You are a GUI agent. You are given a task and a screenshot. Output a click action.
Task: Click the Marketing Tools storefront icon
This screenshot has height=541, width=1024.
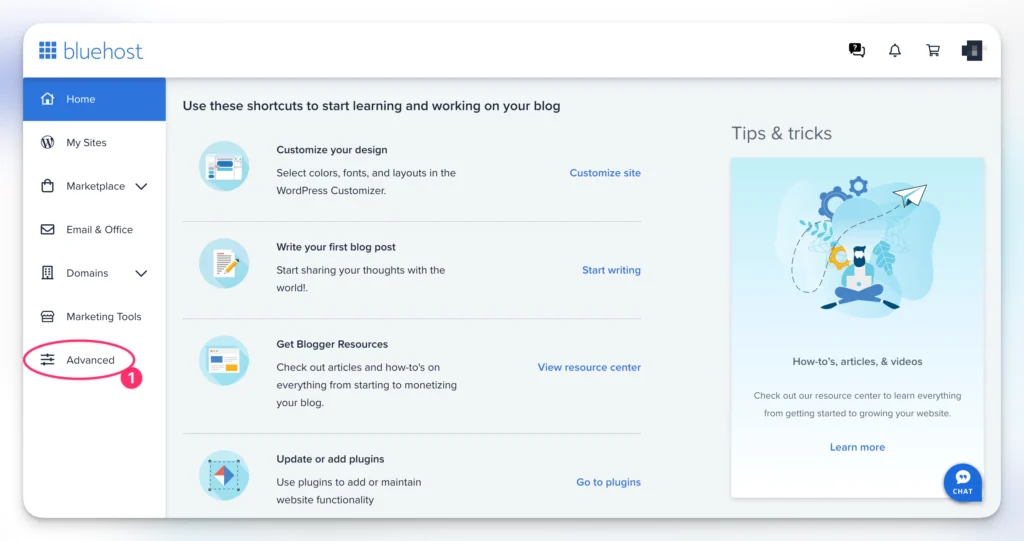pyautogui.click(x=47, y=317)
